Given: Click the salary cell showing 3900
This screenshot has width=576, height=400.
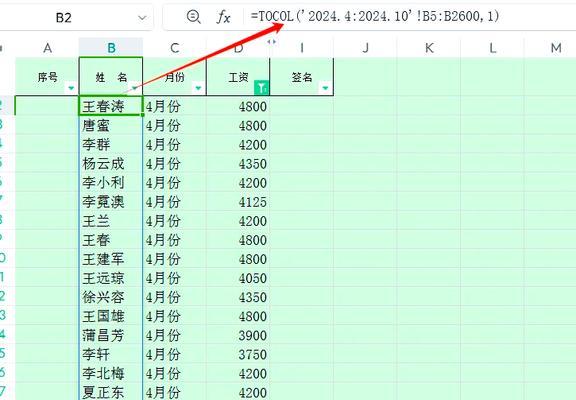Looking at the screenshot, I should click(x=238, y=335).
